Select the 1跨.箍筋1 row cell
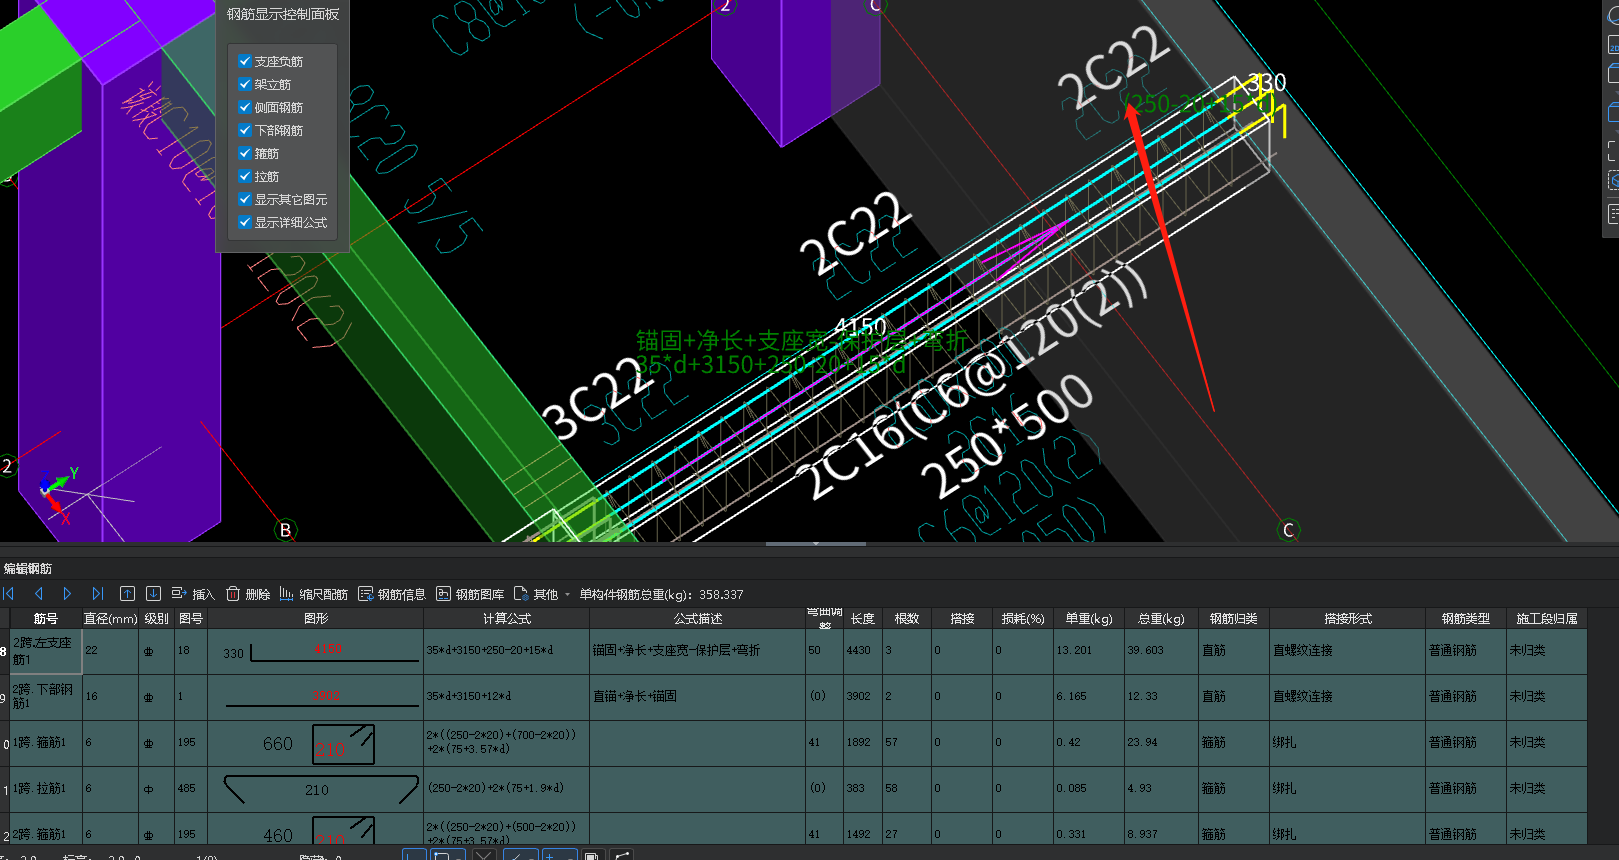The width and height of the screenshot is (1619, 860). pyautogui.click(x=45, y=743)
